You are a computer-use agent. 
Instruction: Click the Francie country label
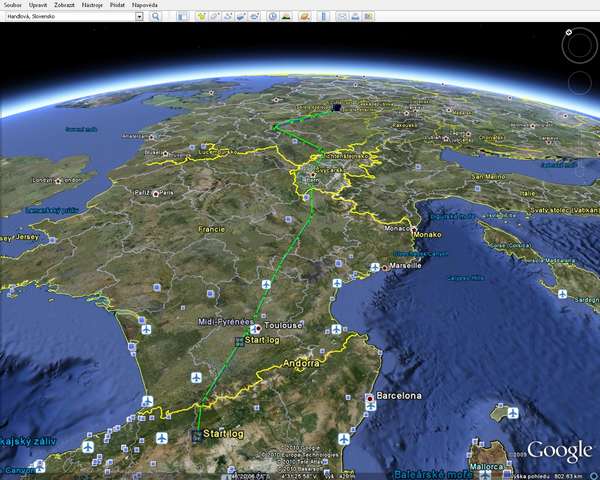coord(212,229)
